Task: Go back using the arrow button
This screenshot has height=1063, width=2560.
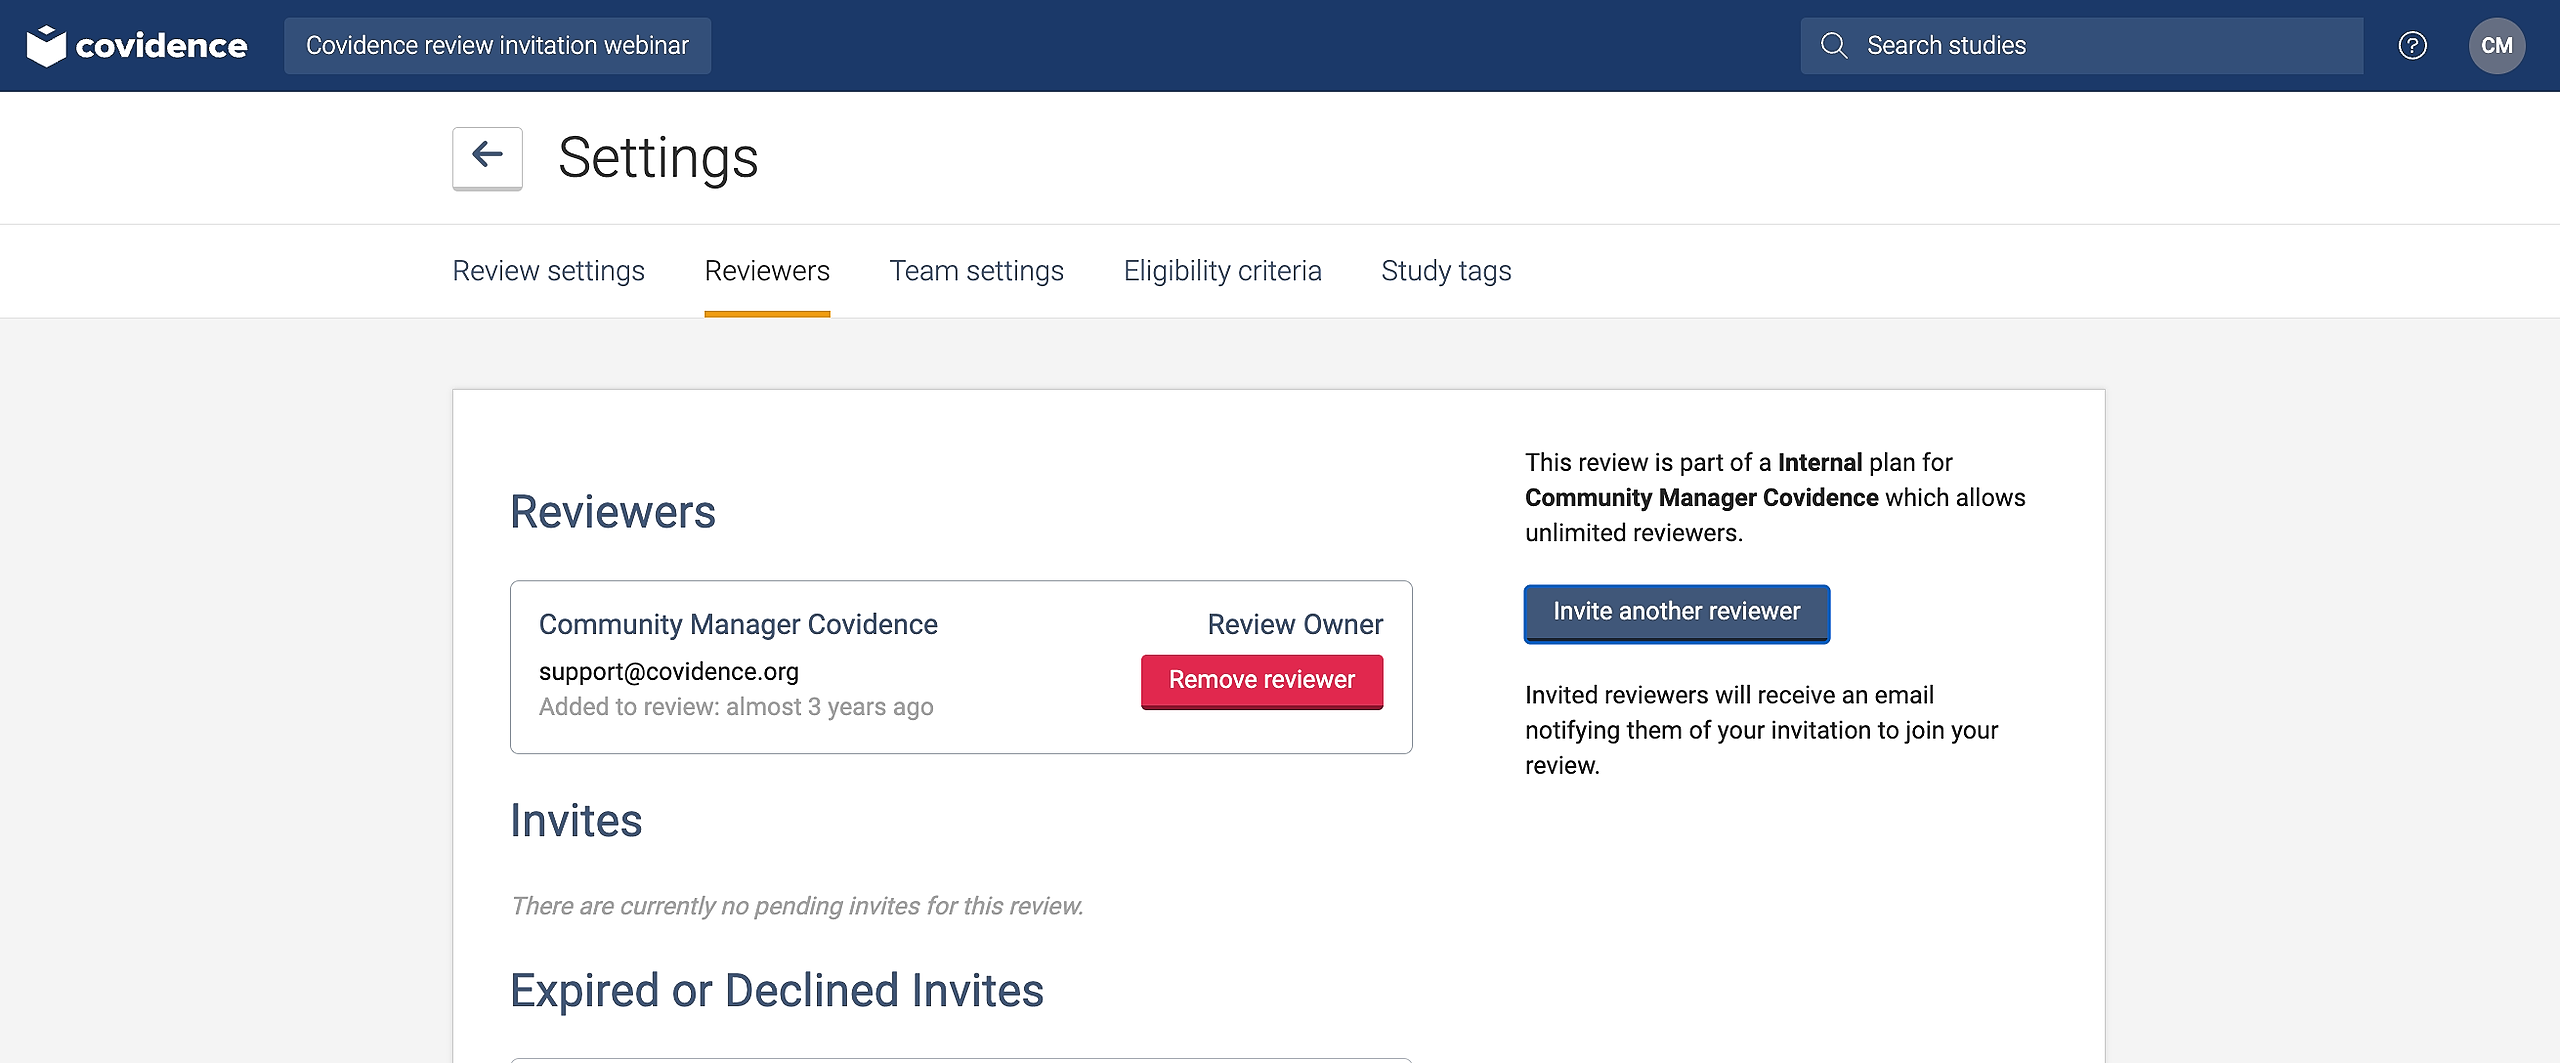Action: point(487,157)
